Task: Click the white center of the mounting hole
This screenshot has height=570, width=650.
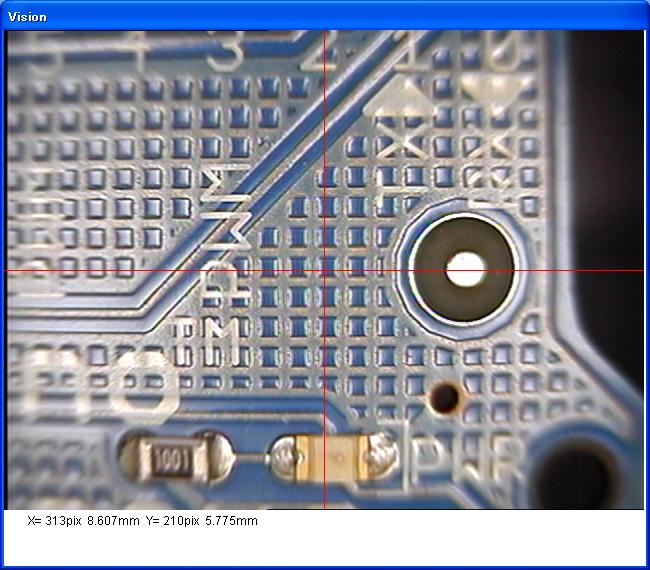Action: [466, 269]
